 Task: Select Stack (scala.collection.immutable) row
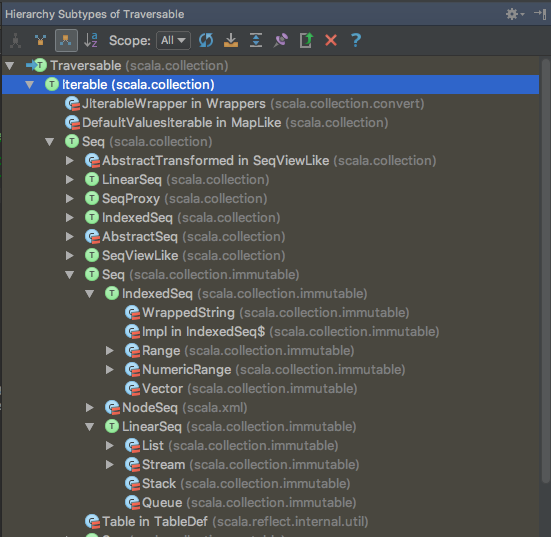pos(270,484)
